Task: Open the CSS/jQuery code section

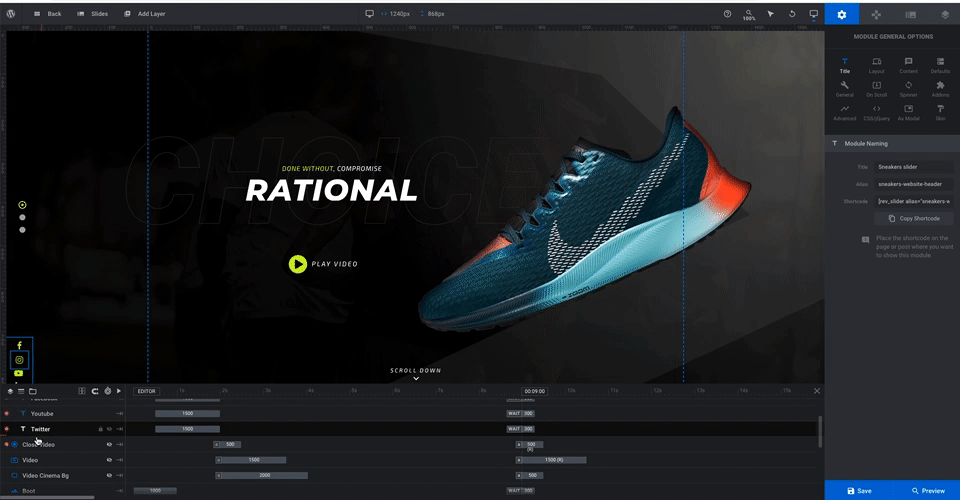Action: tap(877, 113)
